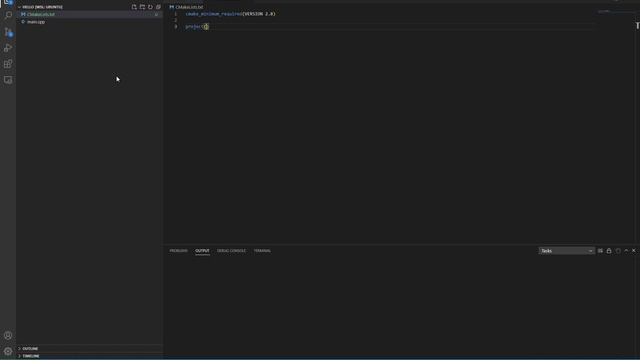Screen dimensions: 640x360
Task: Open the Search view in activity bar
Action: pyautogui.click(x=8, y=16)
